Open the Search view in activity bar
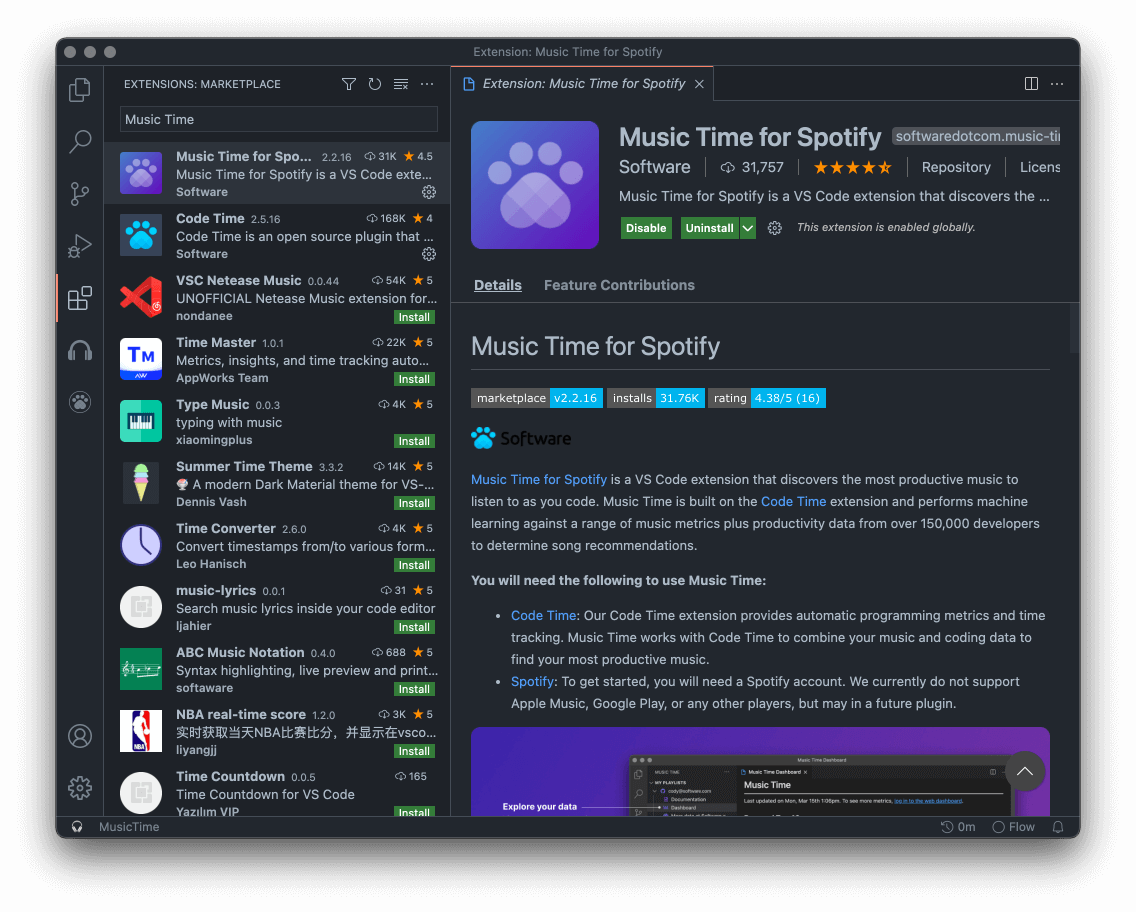This screenshot has width=1136, height=912. point(80,142)
